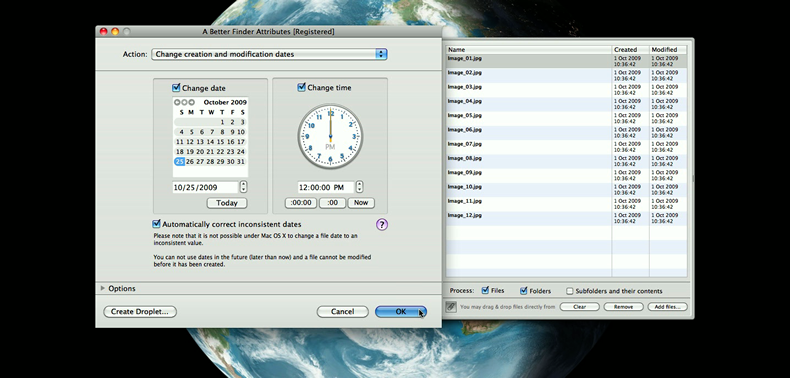Go to previous month in calendar
Image resolution: width=790 pixels, height=378 pixels.
coord(177,102)
